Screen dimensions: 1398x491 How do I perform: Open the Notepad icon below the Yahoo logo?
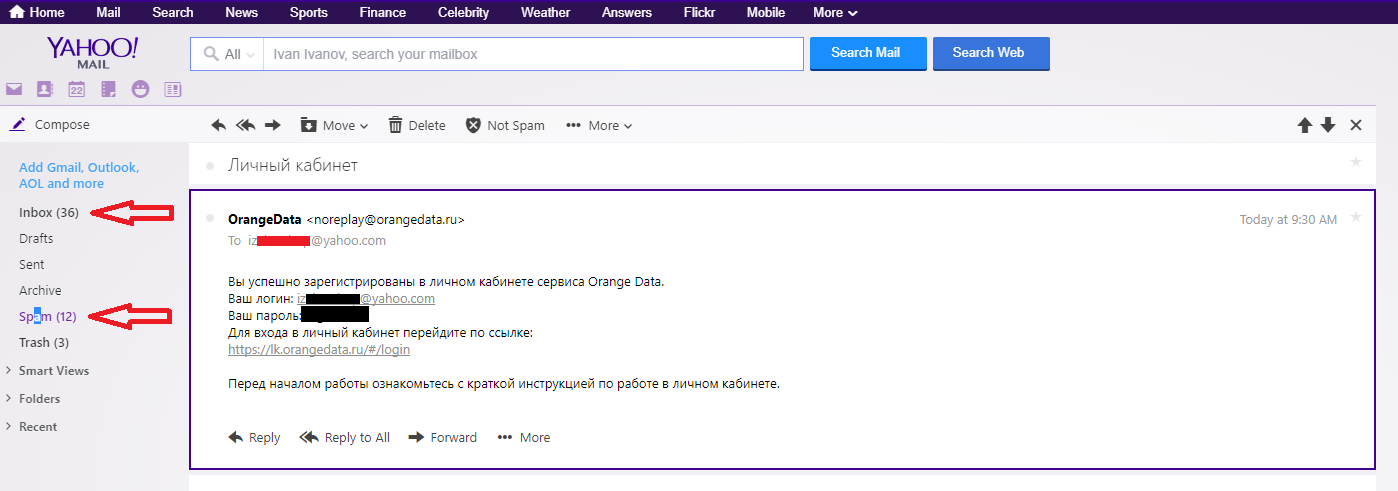[x=108, y=89]
